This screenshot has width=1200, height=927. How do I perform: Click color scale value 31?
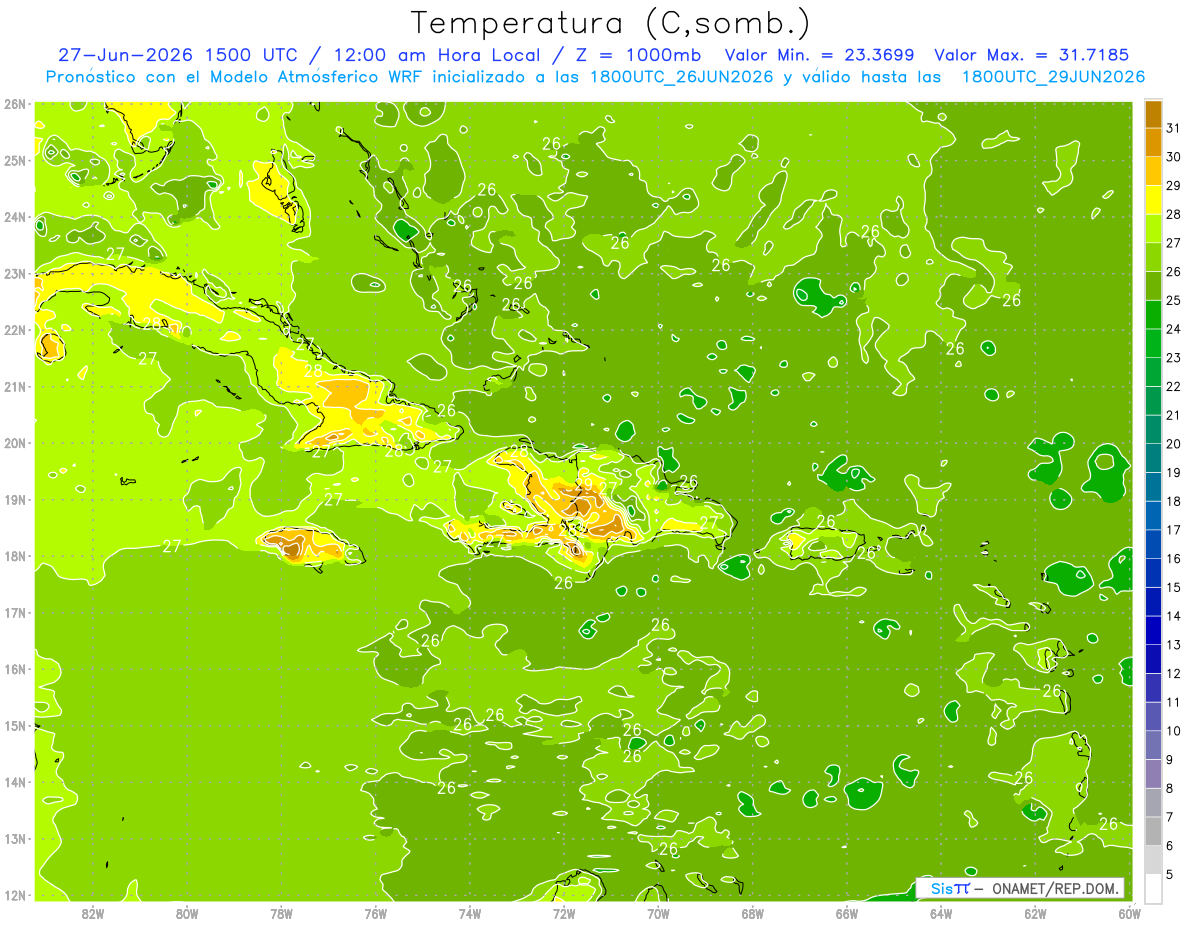tap(1173, 128)
